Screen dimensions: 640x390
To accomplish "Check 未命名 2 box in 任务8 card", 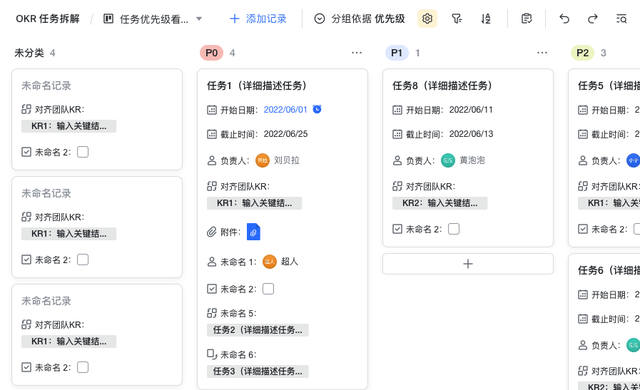I will pyautogui.click(x=454, y=229).
